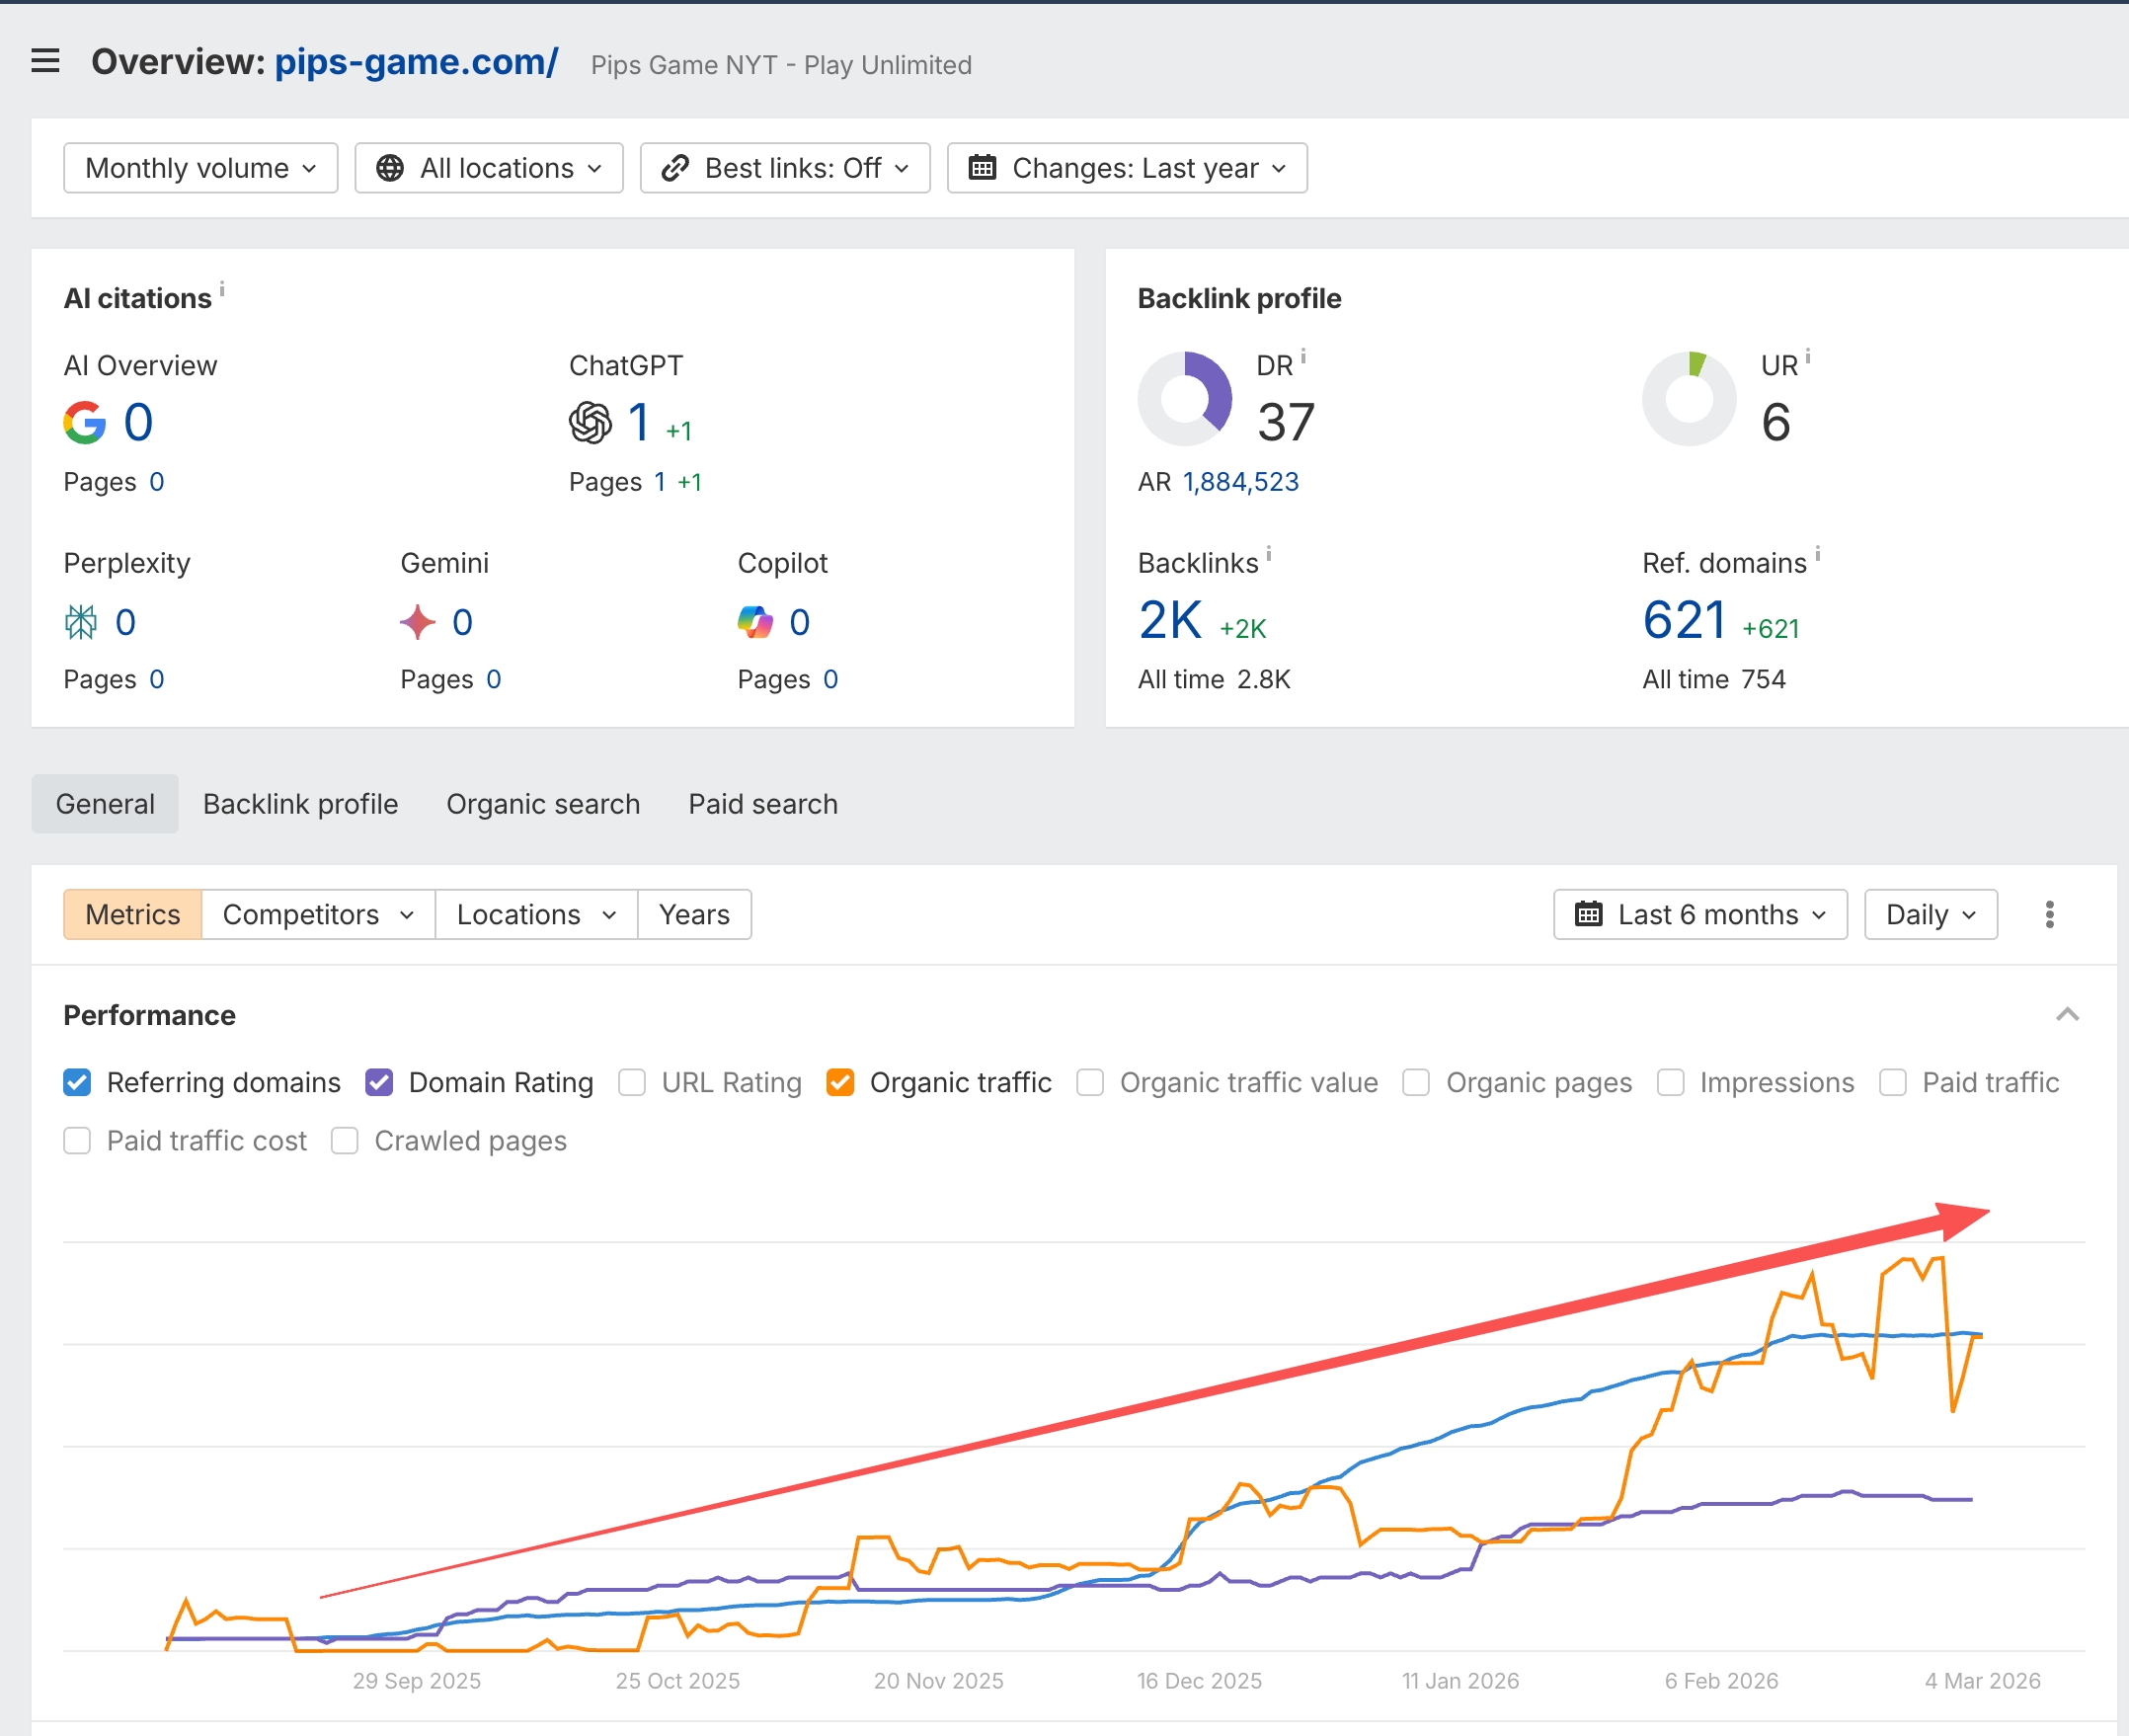Viewport: 2129px width, 1736px height.
Task: Click the Gemini citations icon
Action: pos(418,622)
